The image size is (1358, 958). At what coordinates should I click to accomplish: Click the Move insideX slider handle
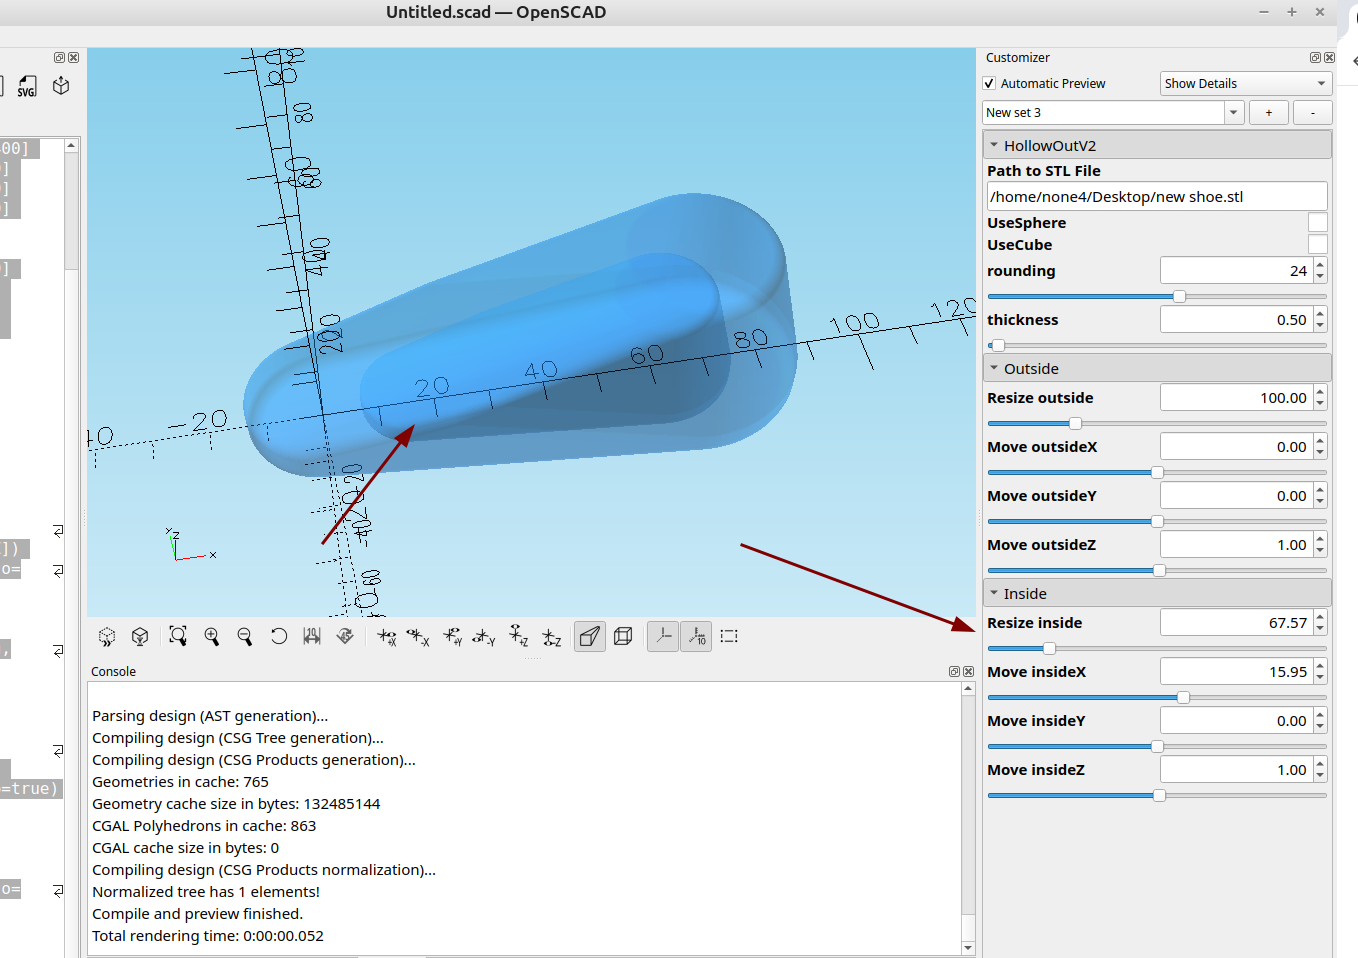tap(1183, 698)
